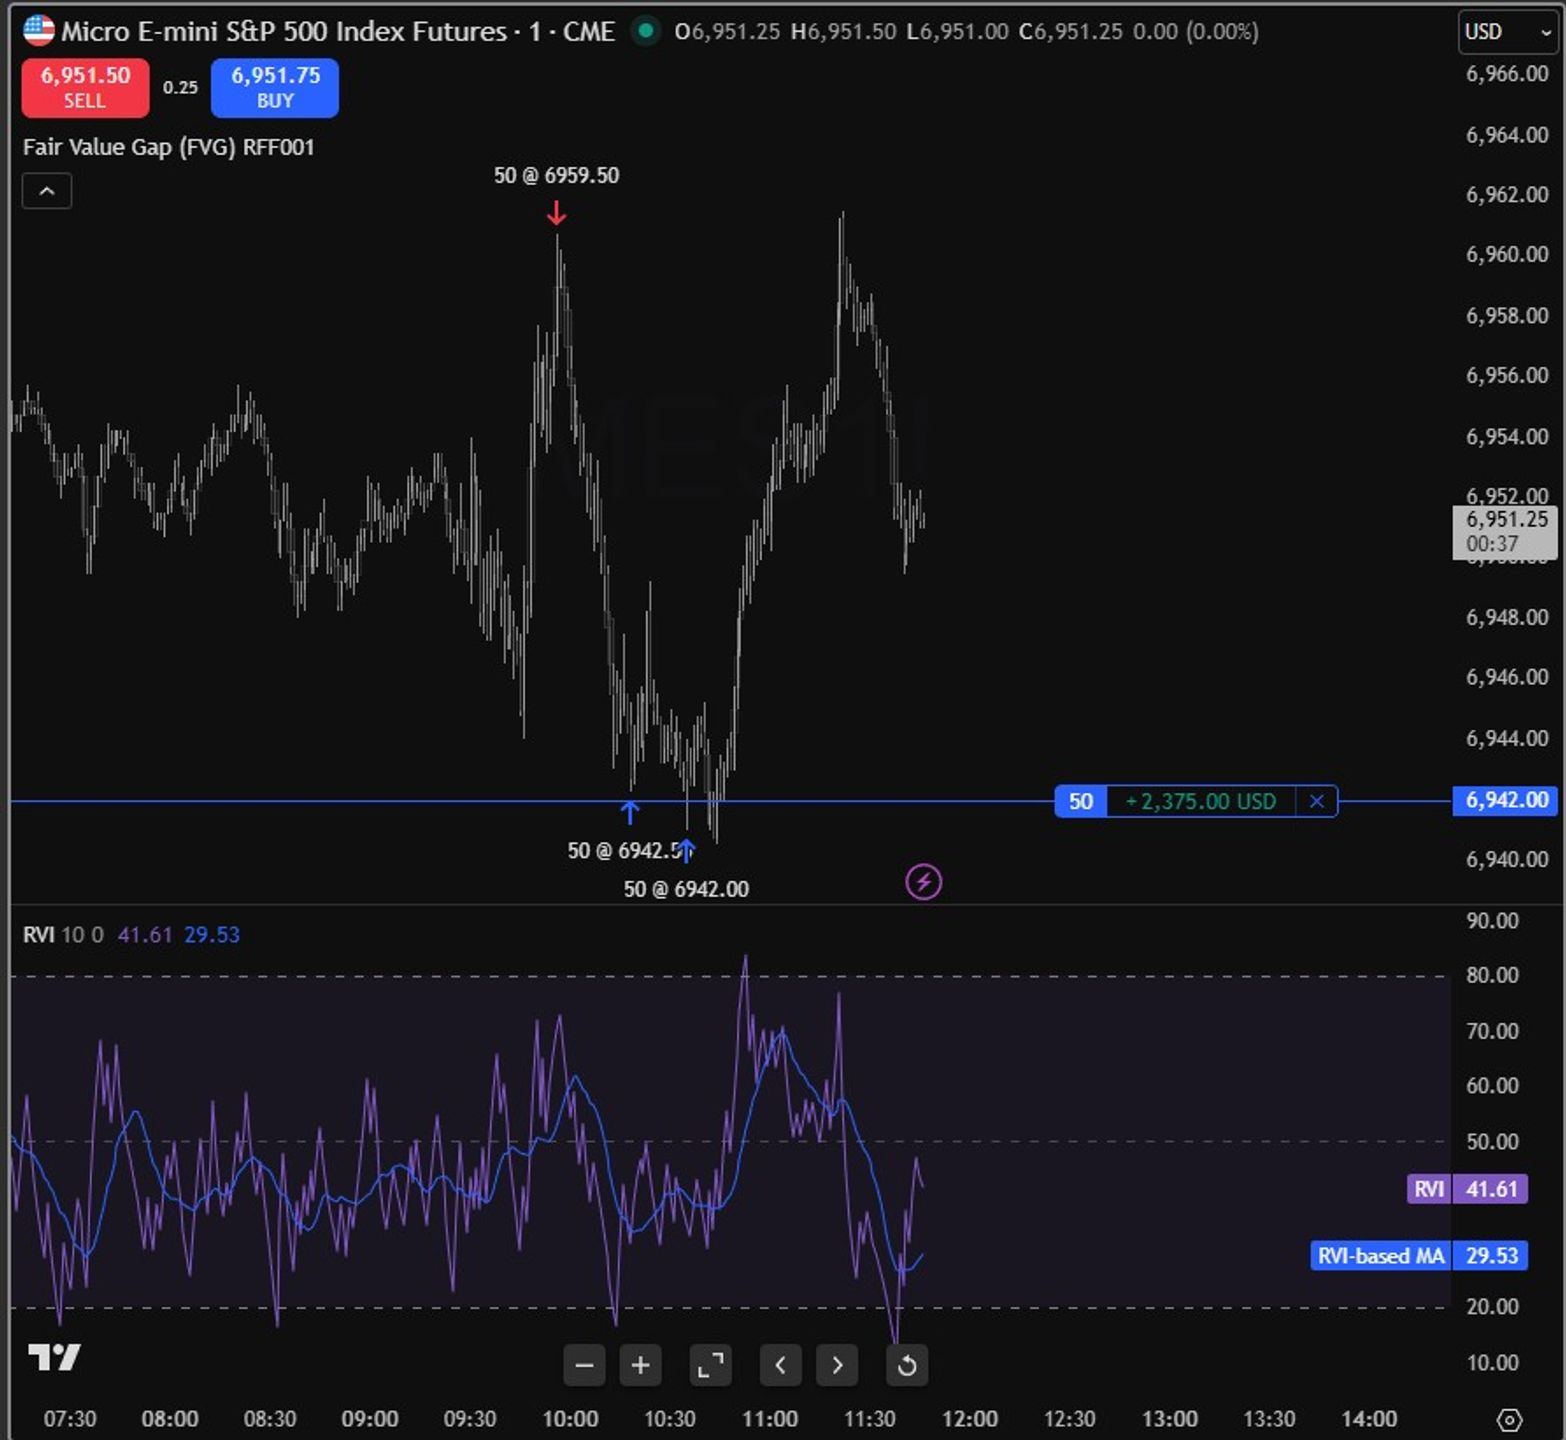Viewport: 1566px width, 1440px height.
Task: Close the position with the X button
Action: (1317, 801)
